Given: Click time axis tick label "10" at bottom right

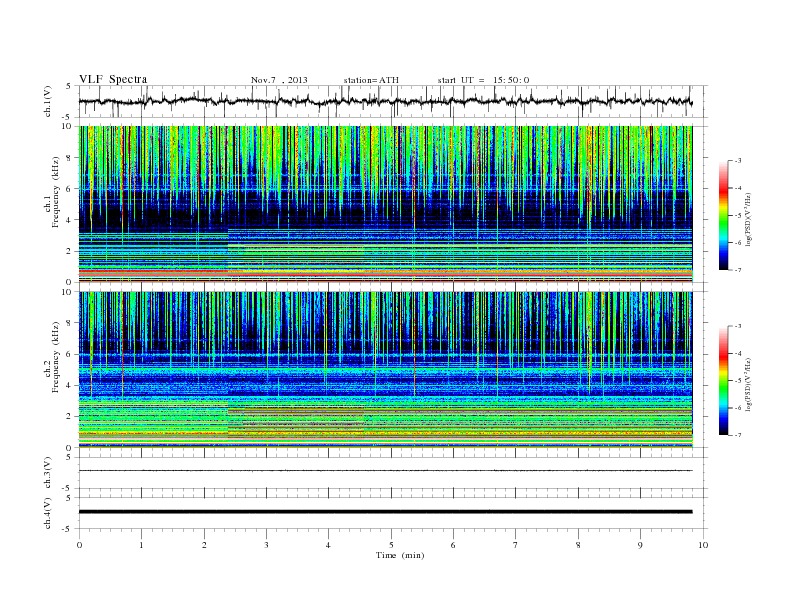Looking at the screenshot, I should coord(703,545).
